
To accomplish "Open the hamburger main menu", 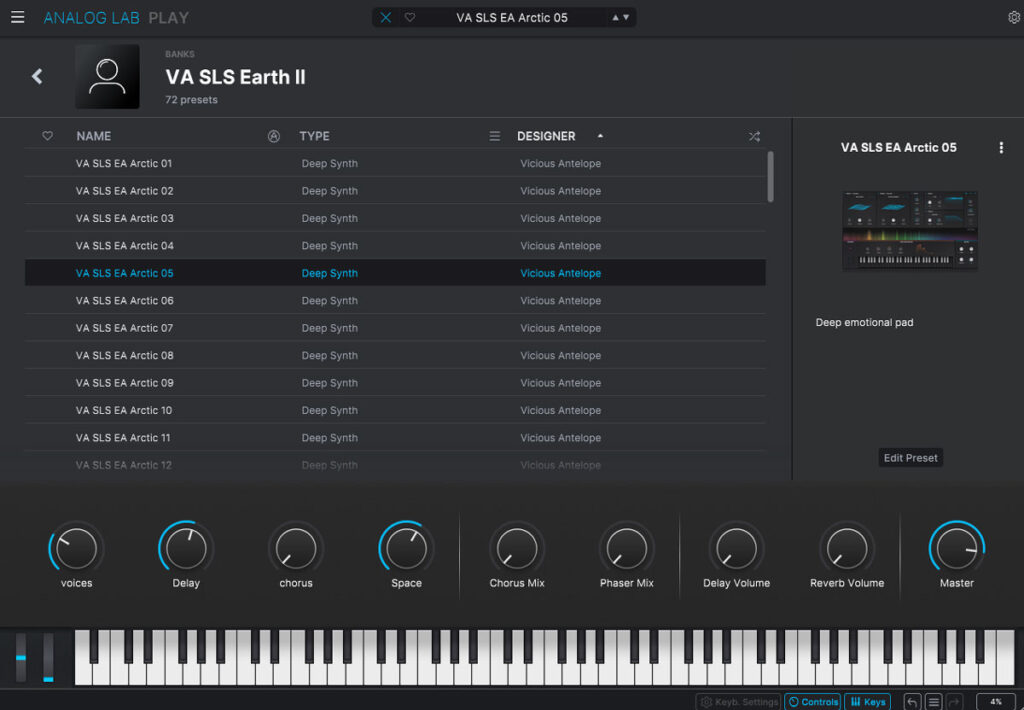I will point(18,17).
